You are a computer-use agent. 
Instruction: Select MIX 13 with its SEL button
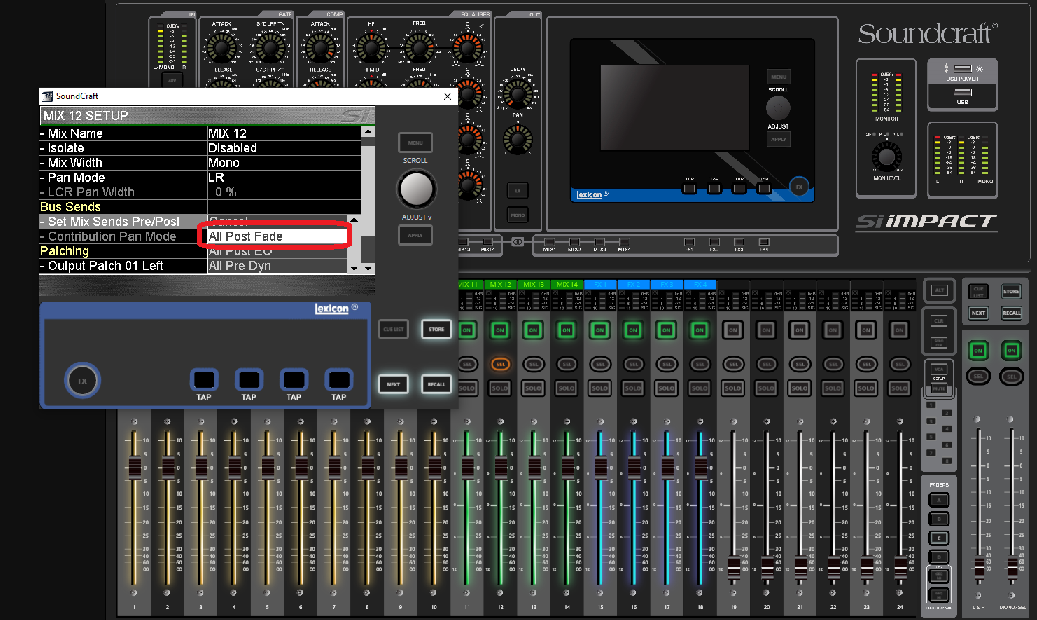533,364
